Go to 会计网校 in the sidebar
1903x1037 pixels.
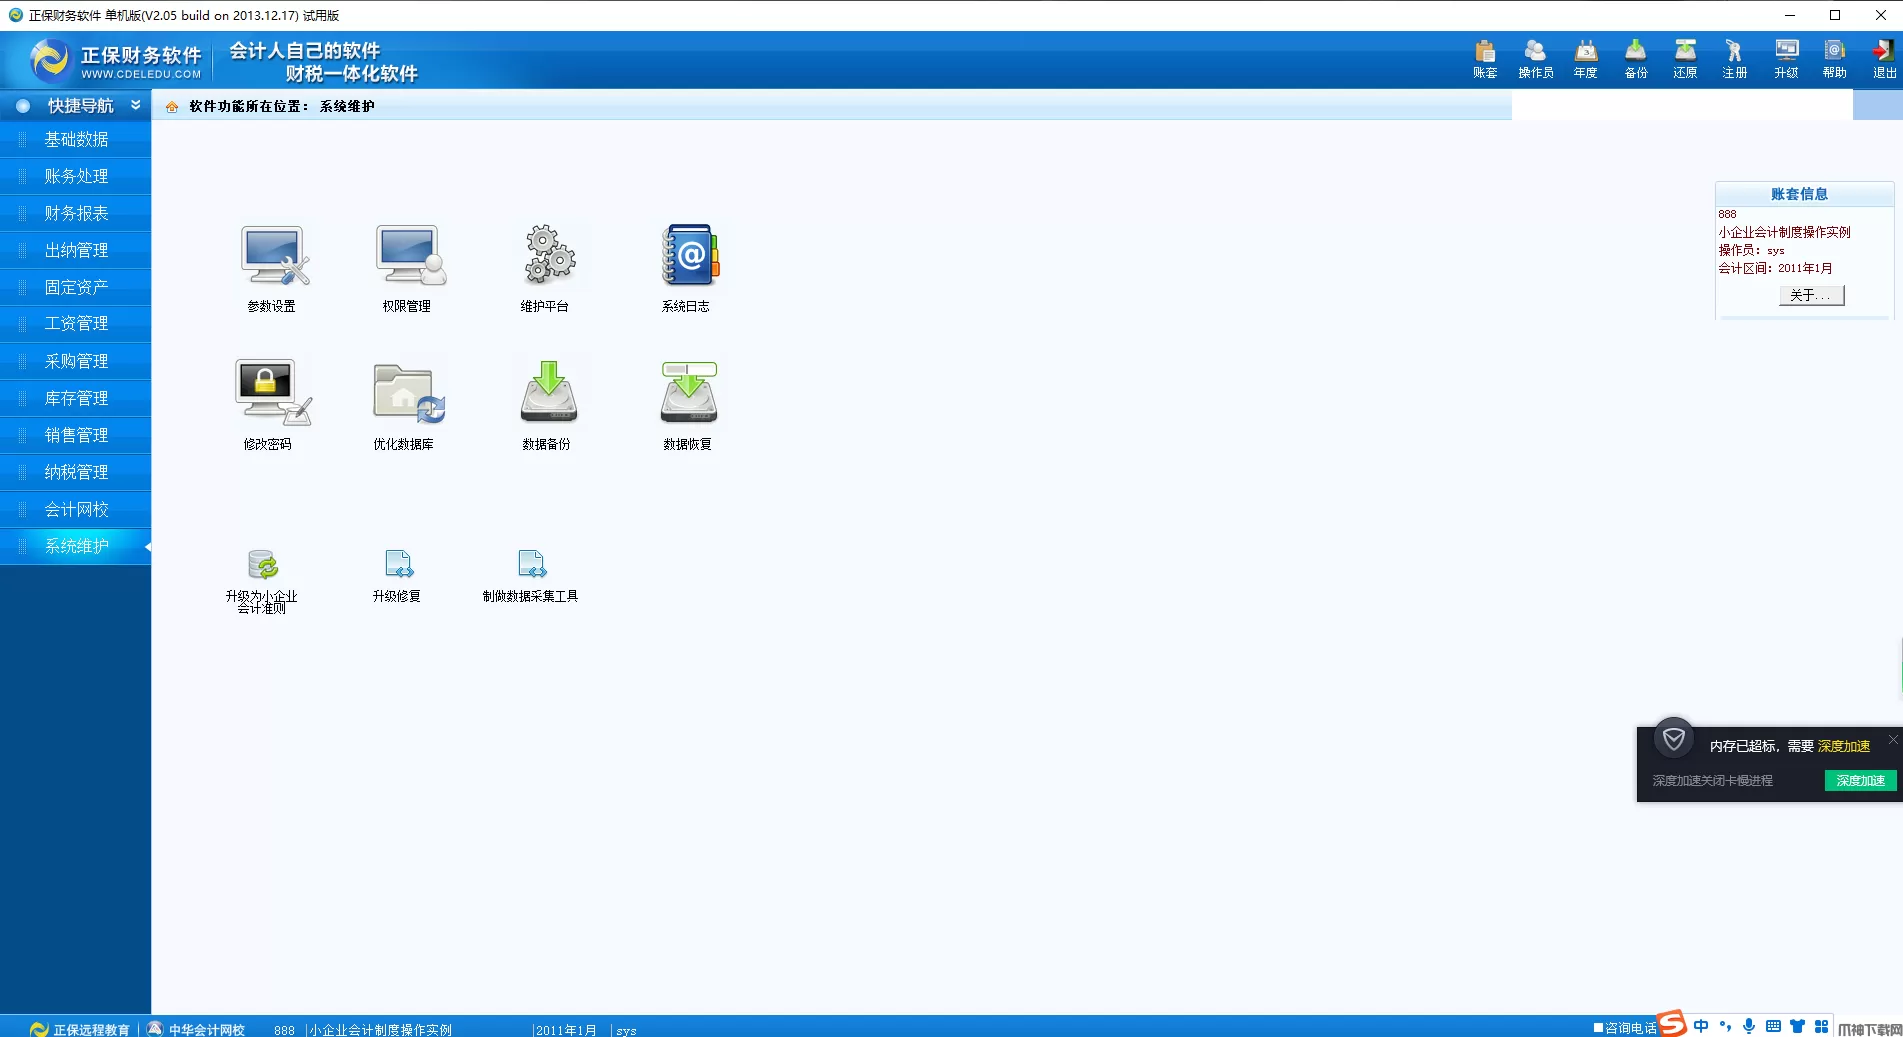click(x=76, y=509)
